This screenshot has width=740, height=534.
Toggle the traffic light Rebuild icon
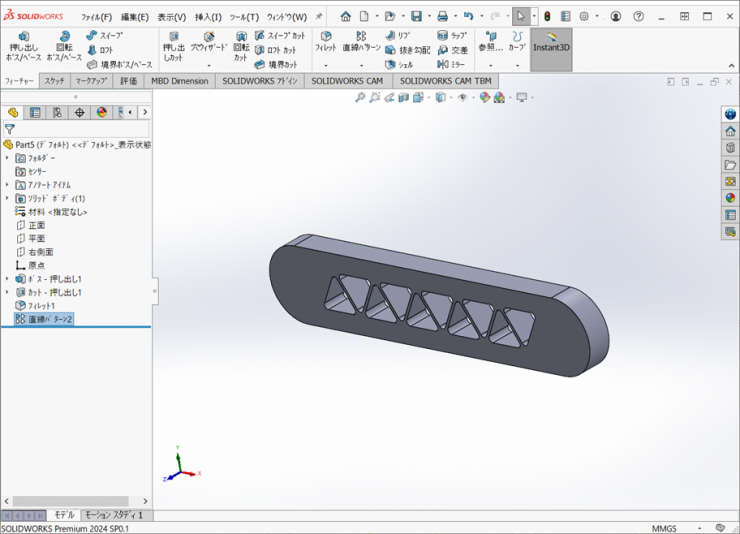(547, 17)
